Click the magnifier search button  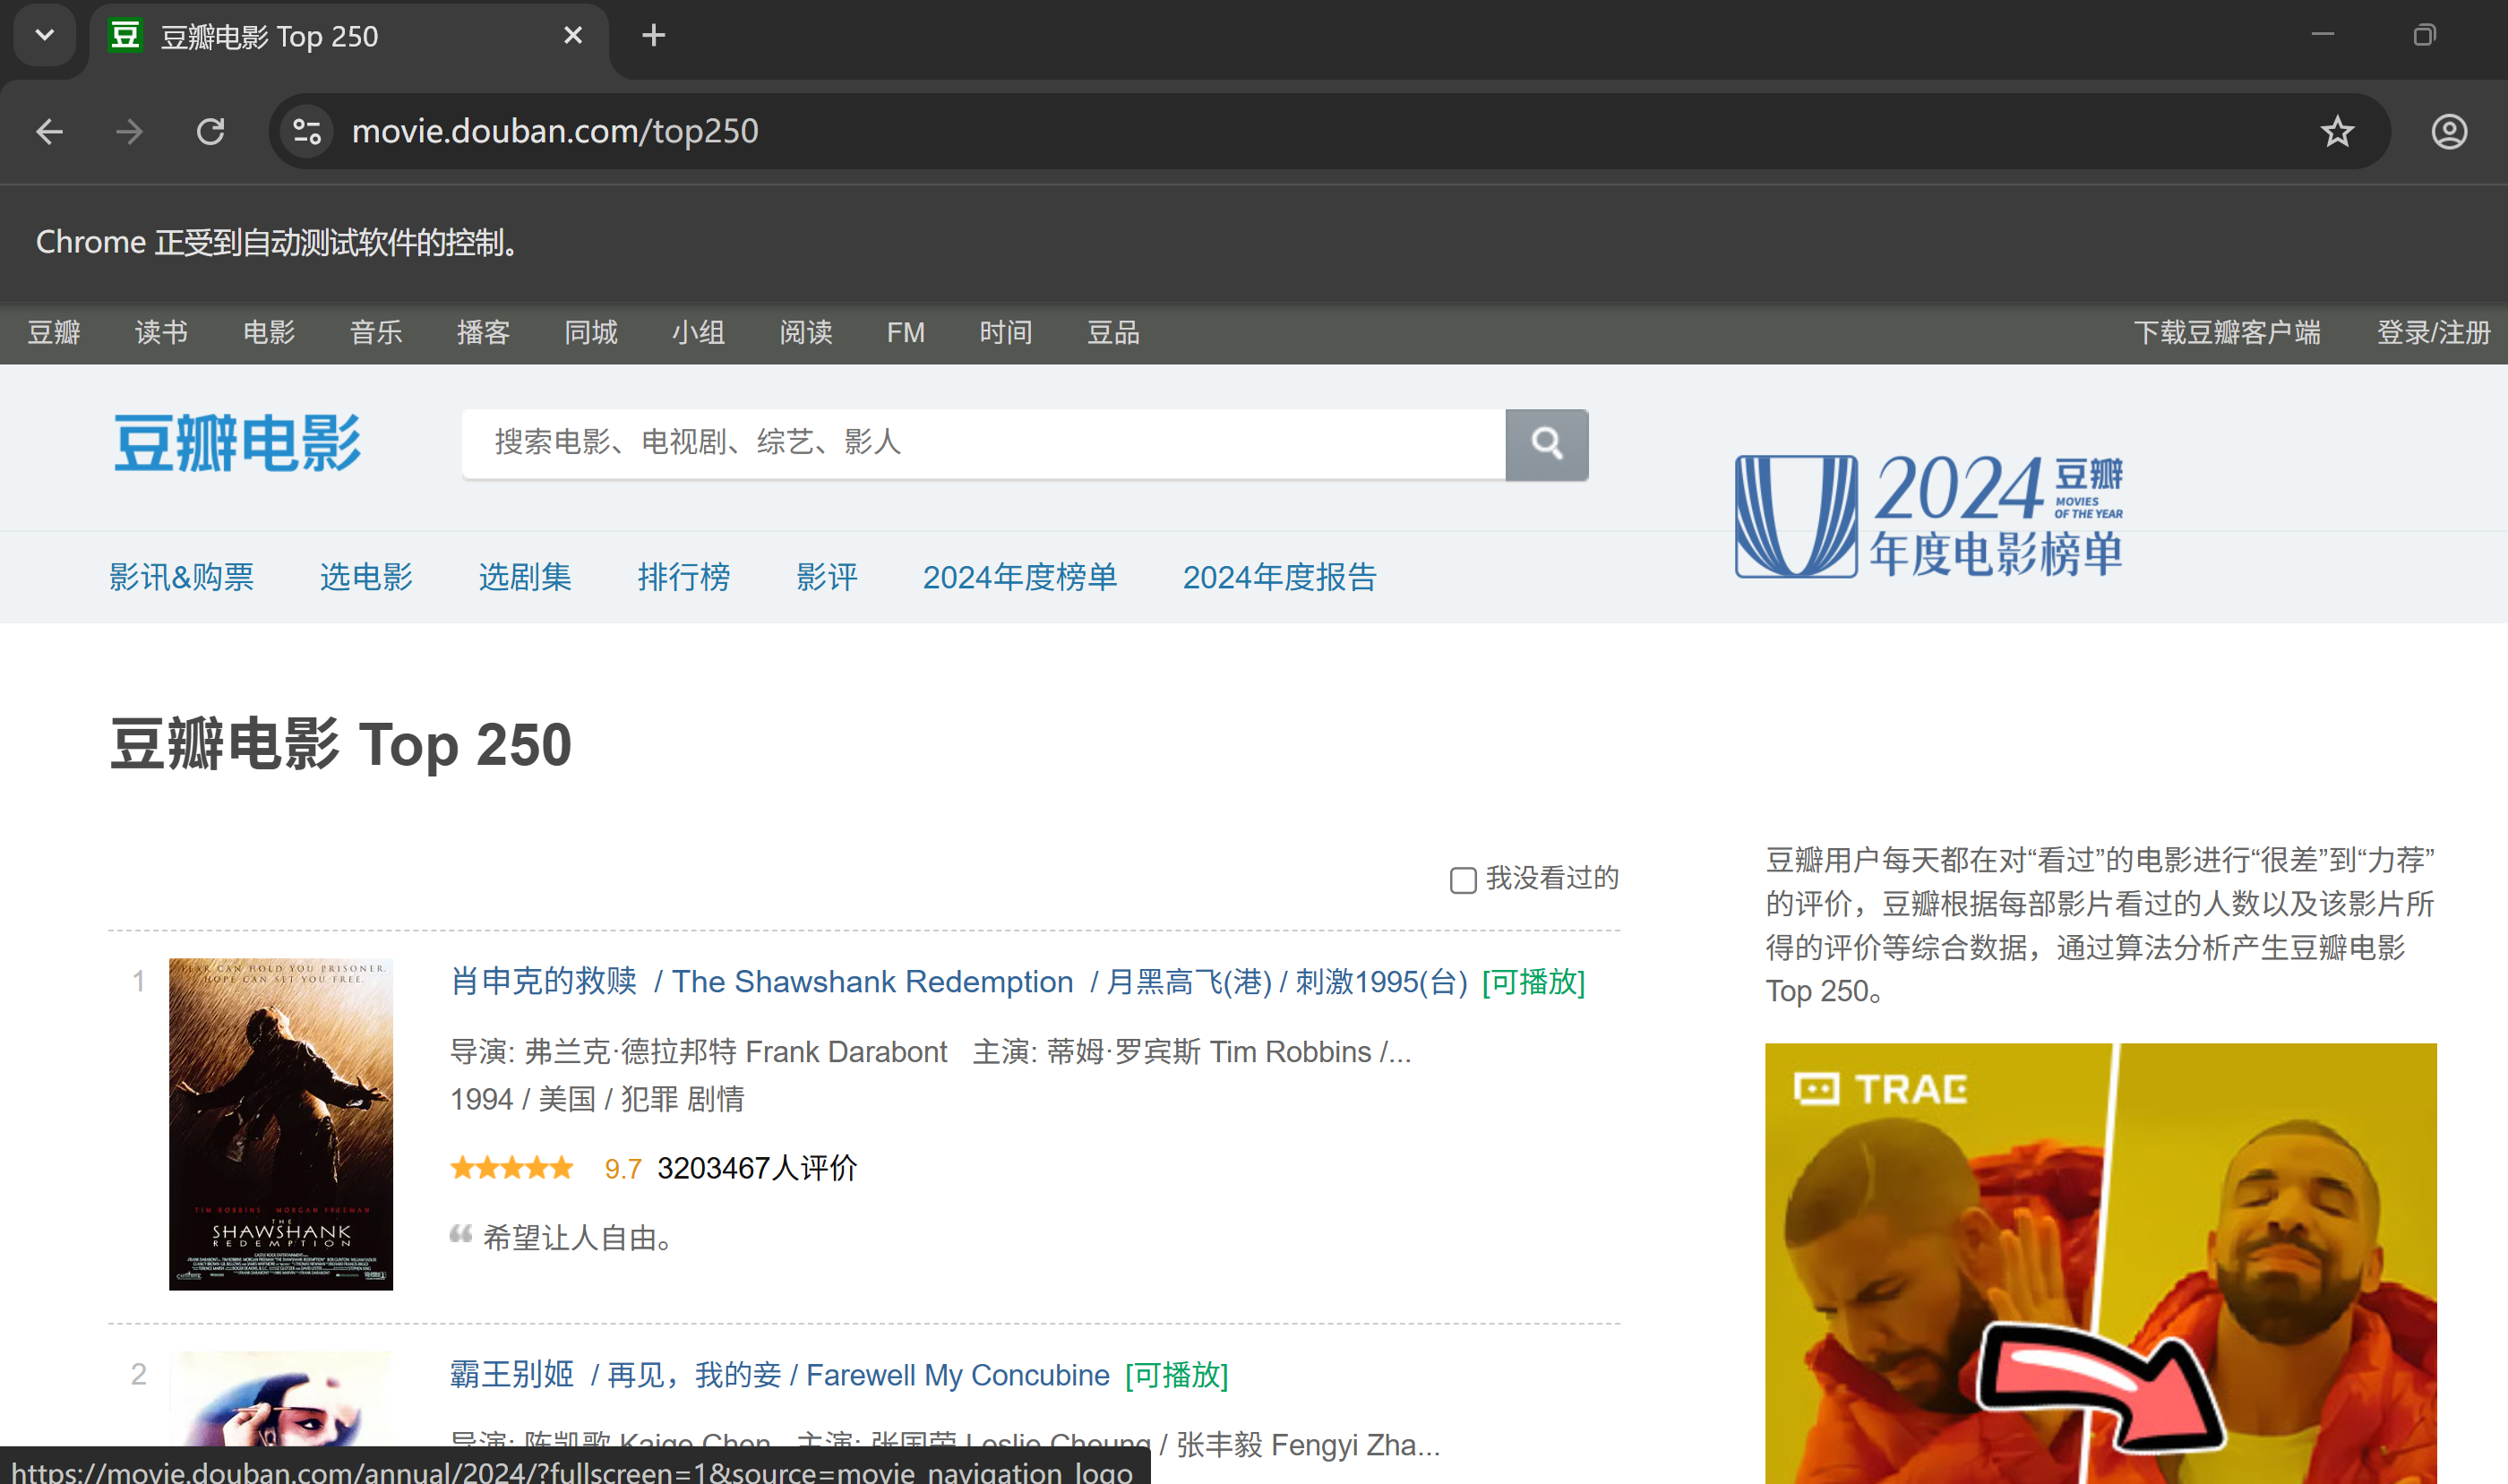1546,444
